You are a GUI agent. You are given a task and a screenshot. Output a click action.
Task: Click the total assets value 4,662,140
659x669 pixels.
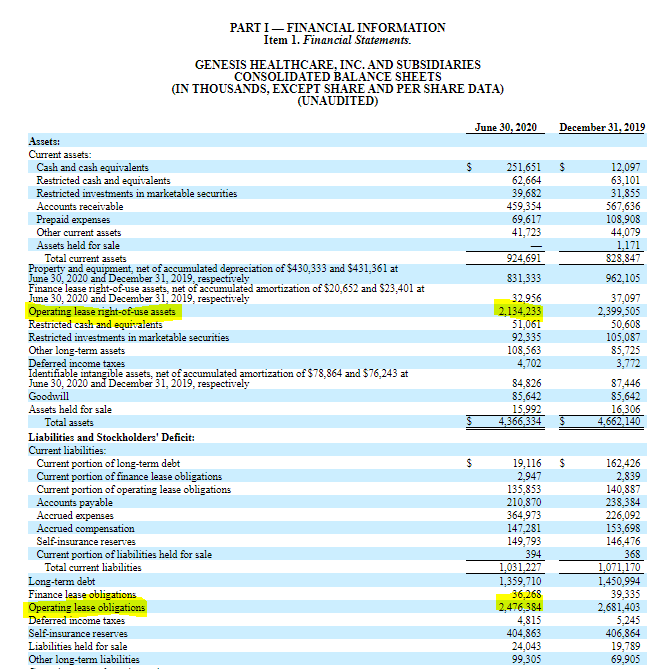pos(619,422)
